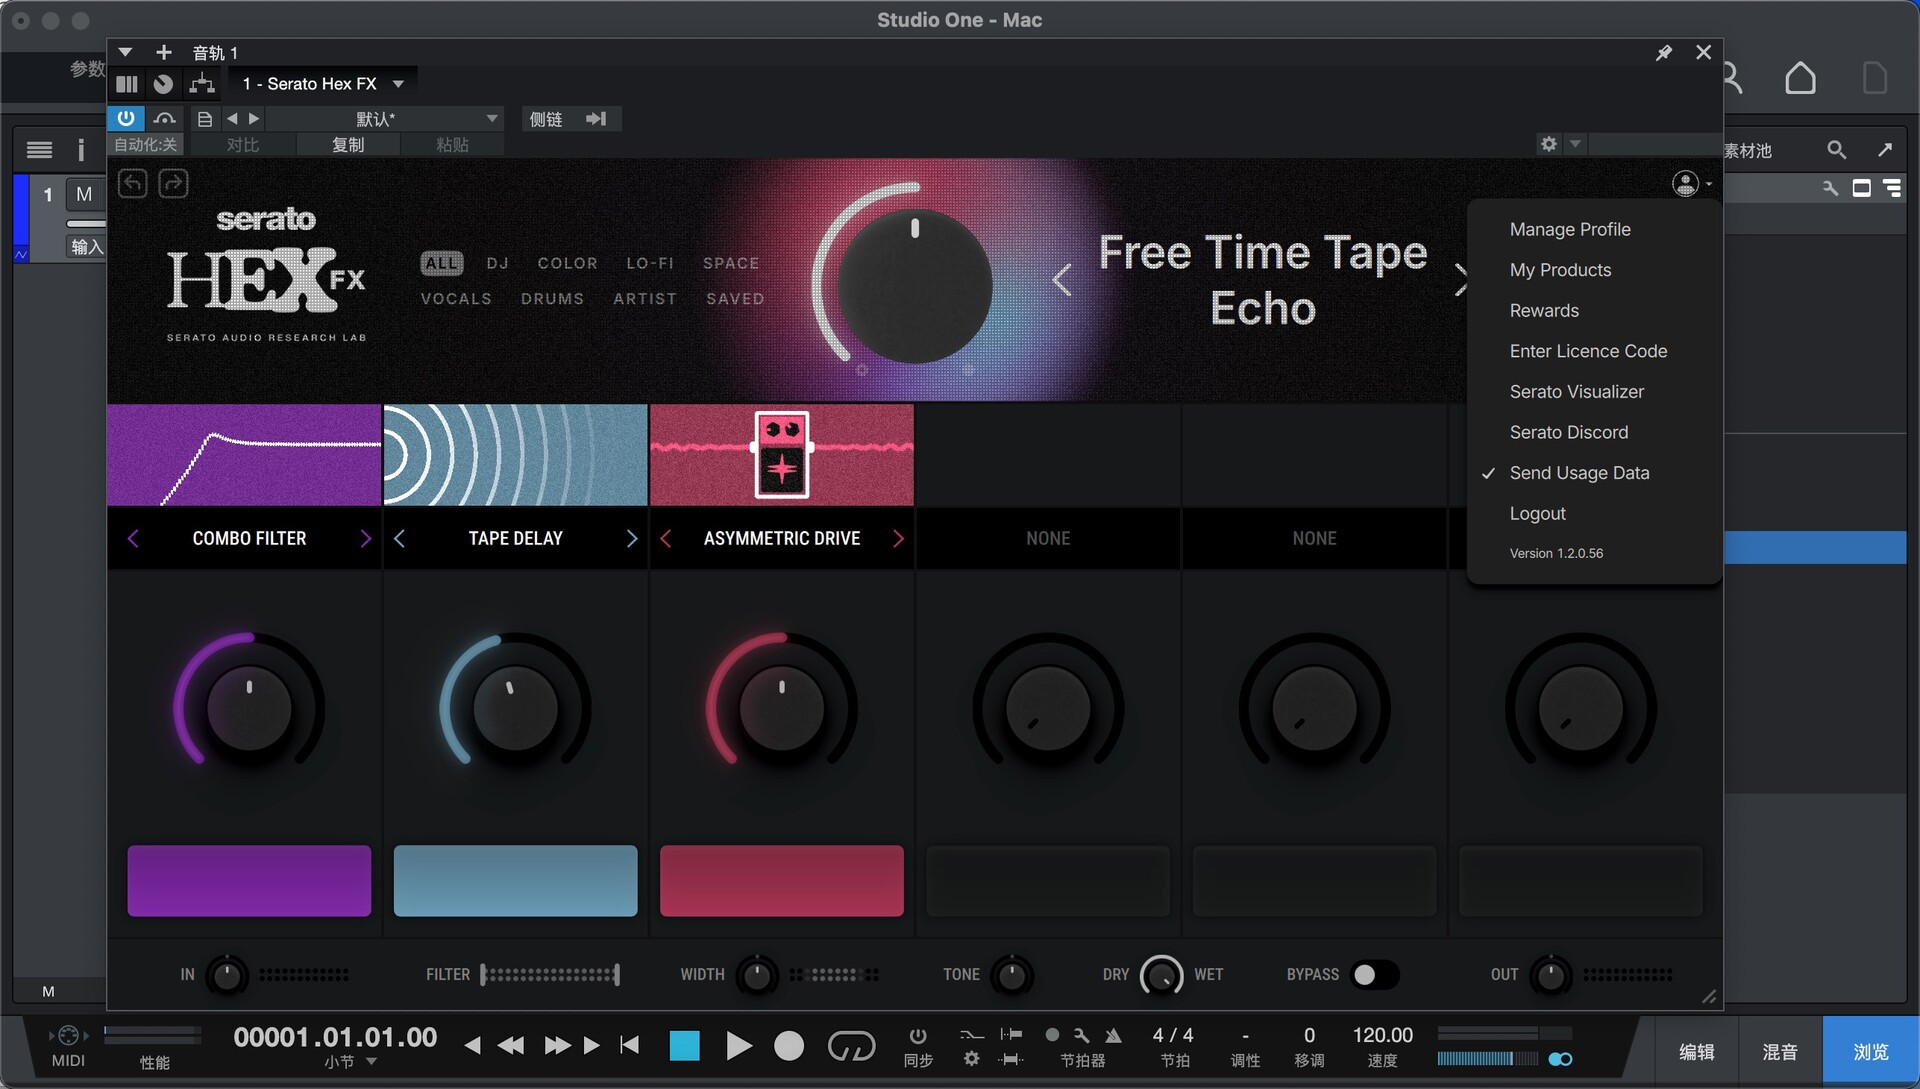Go to next Tape Delay effect type
The height and width of the screenshot is (1089, 1920).
632,539
